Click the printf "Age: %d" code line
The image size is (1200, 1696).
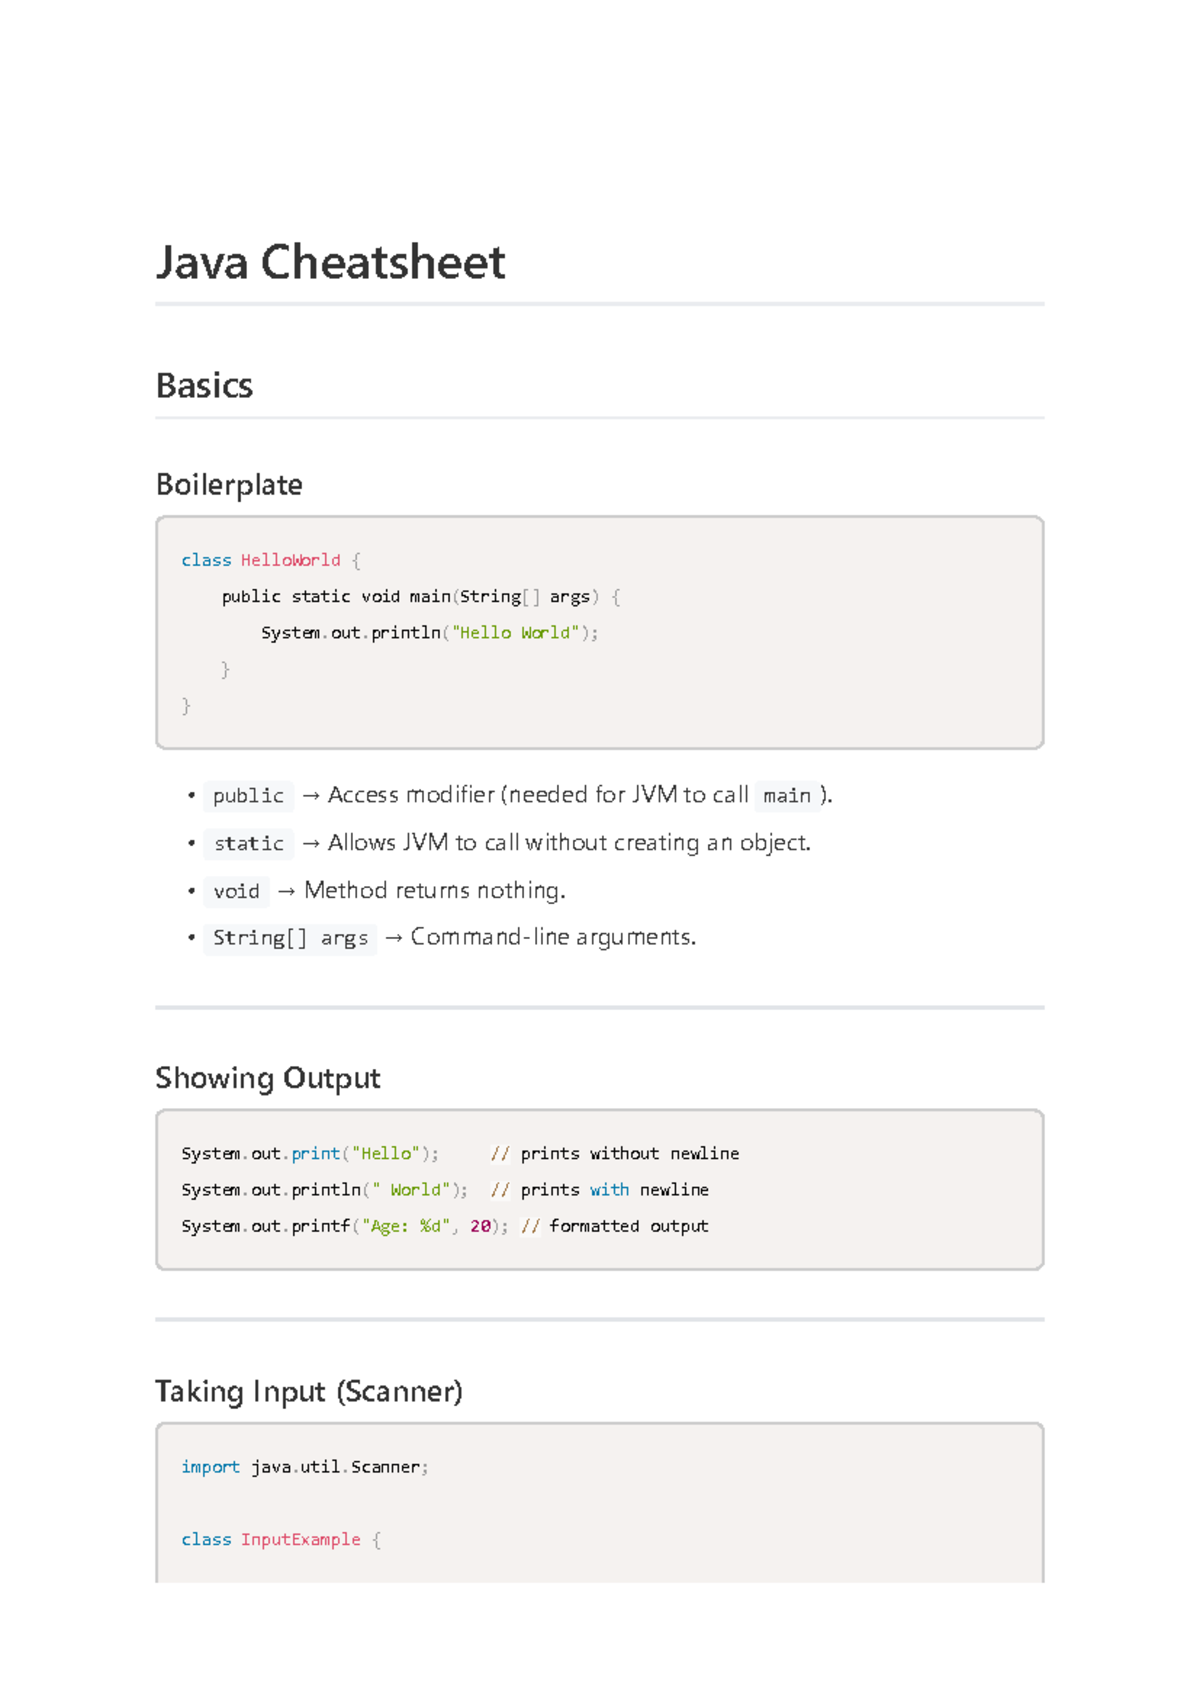point(345,1226)
